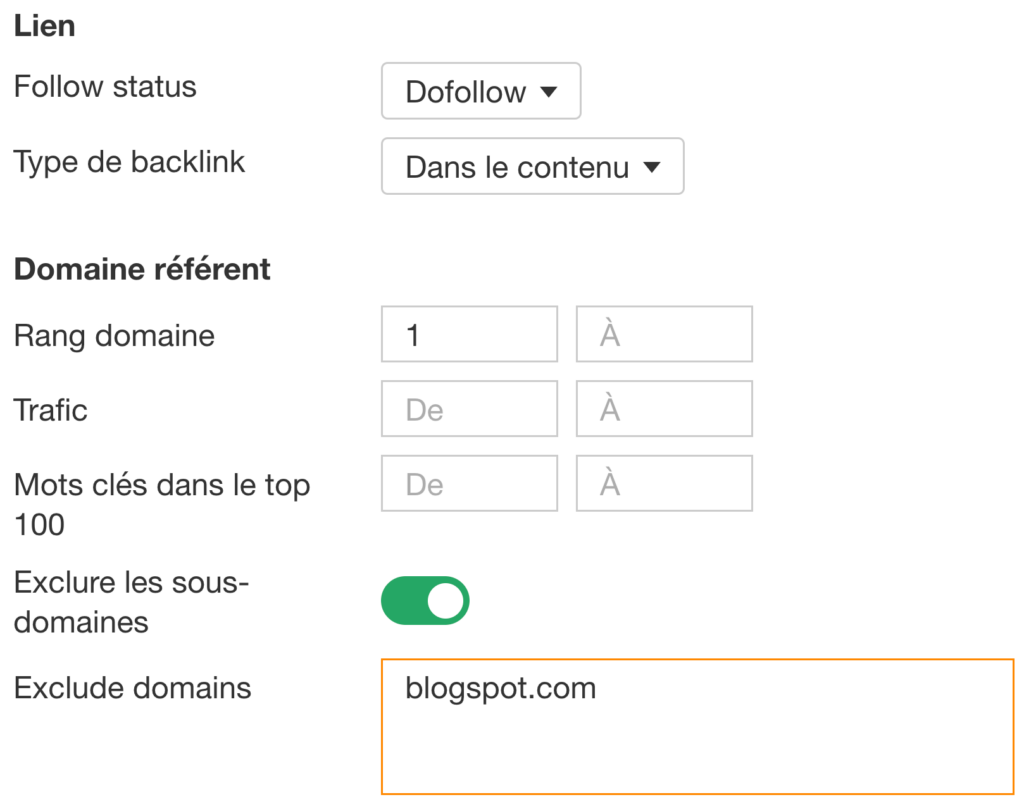Click the caret arrow beside Dans le contenu
The image size is (1024, 802).
[x=652, y=167]
